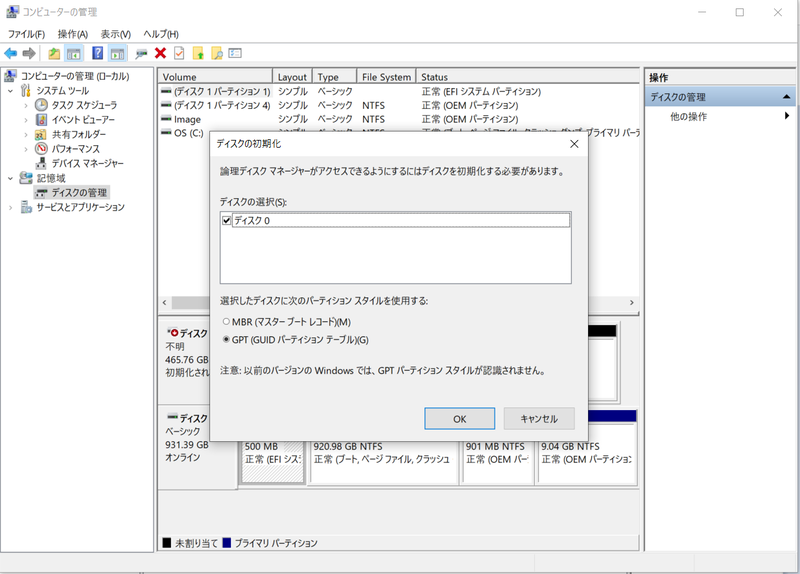Click the キャンセル button in dialog
Viewport: 800px width, 574px height.
point(539,419)
